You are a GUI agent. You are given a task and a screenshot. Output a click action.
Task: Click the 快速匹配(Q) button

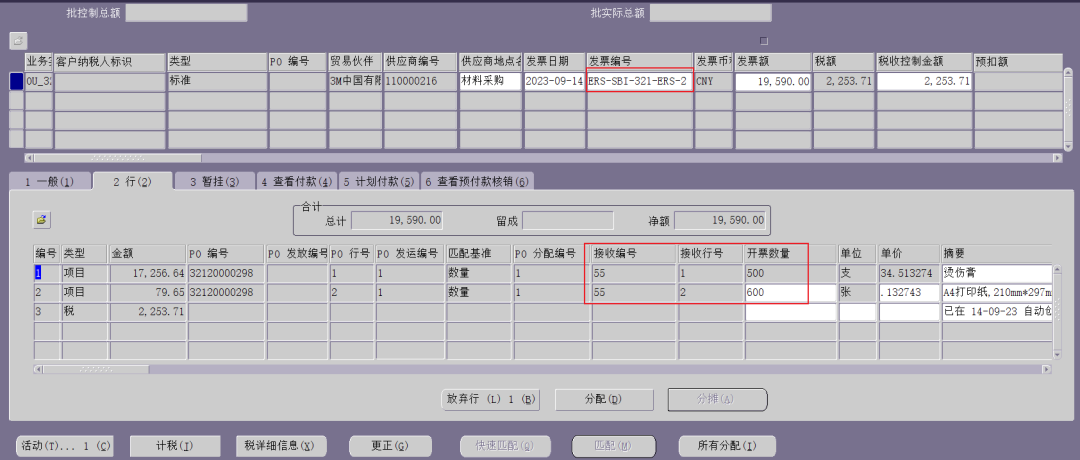506,446
